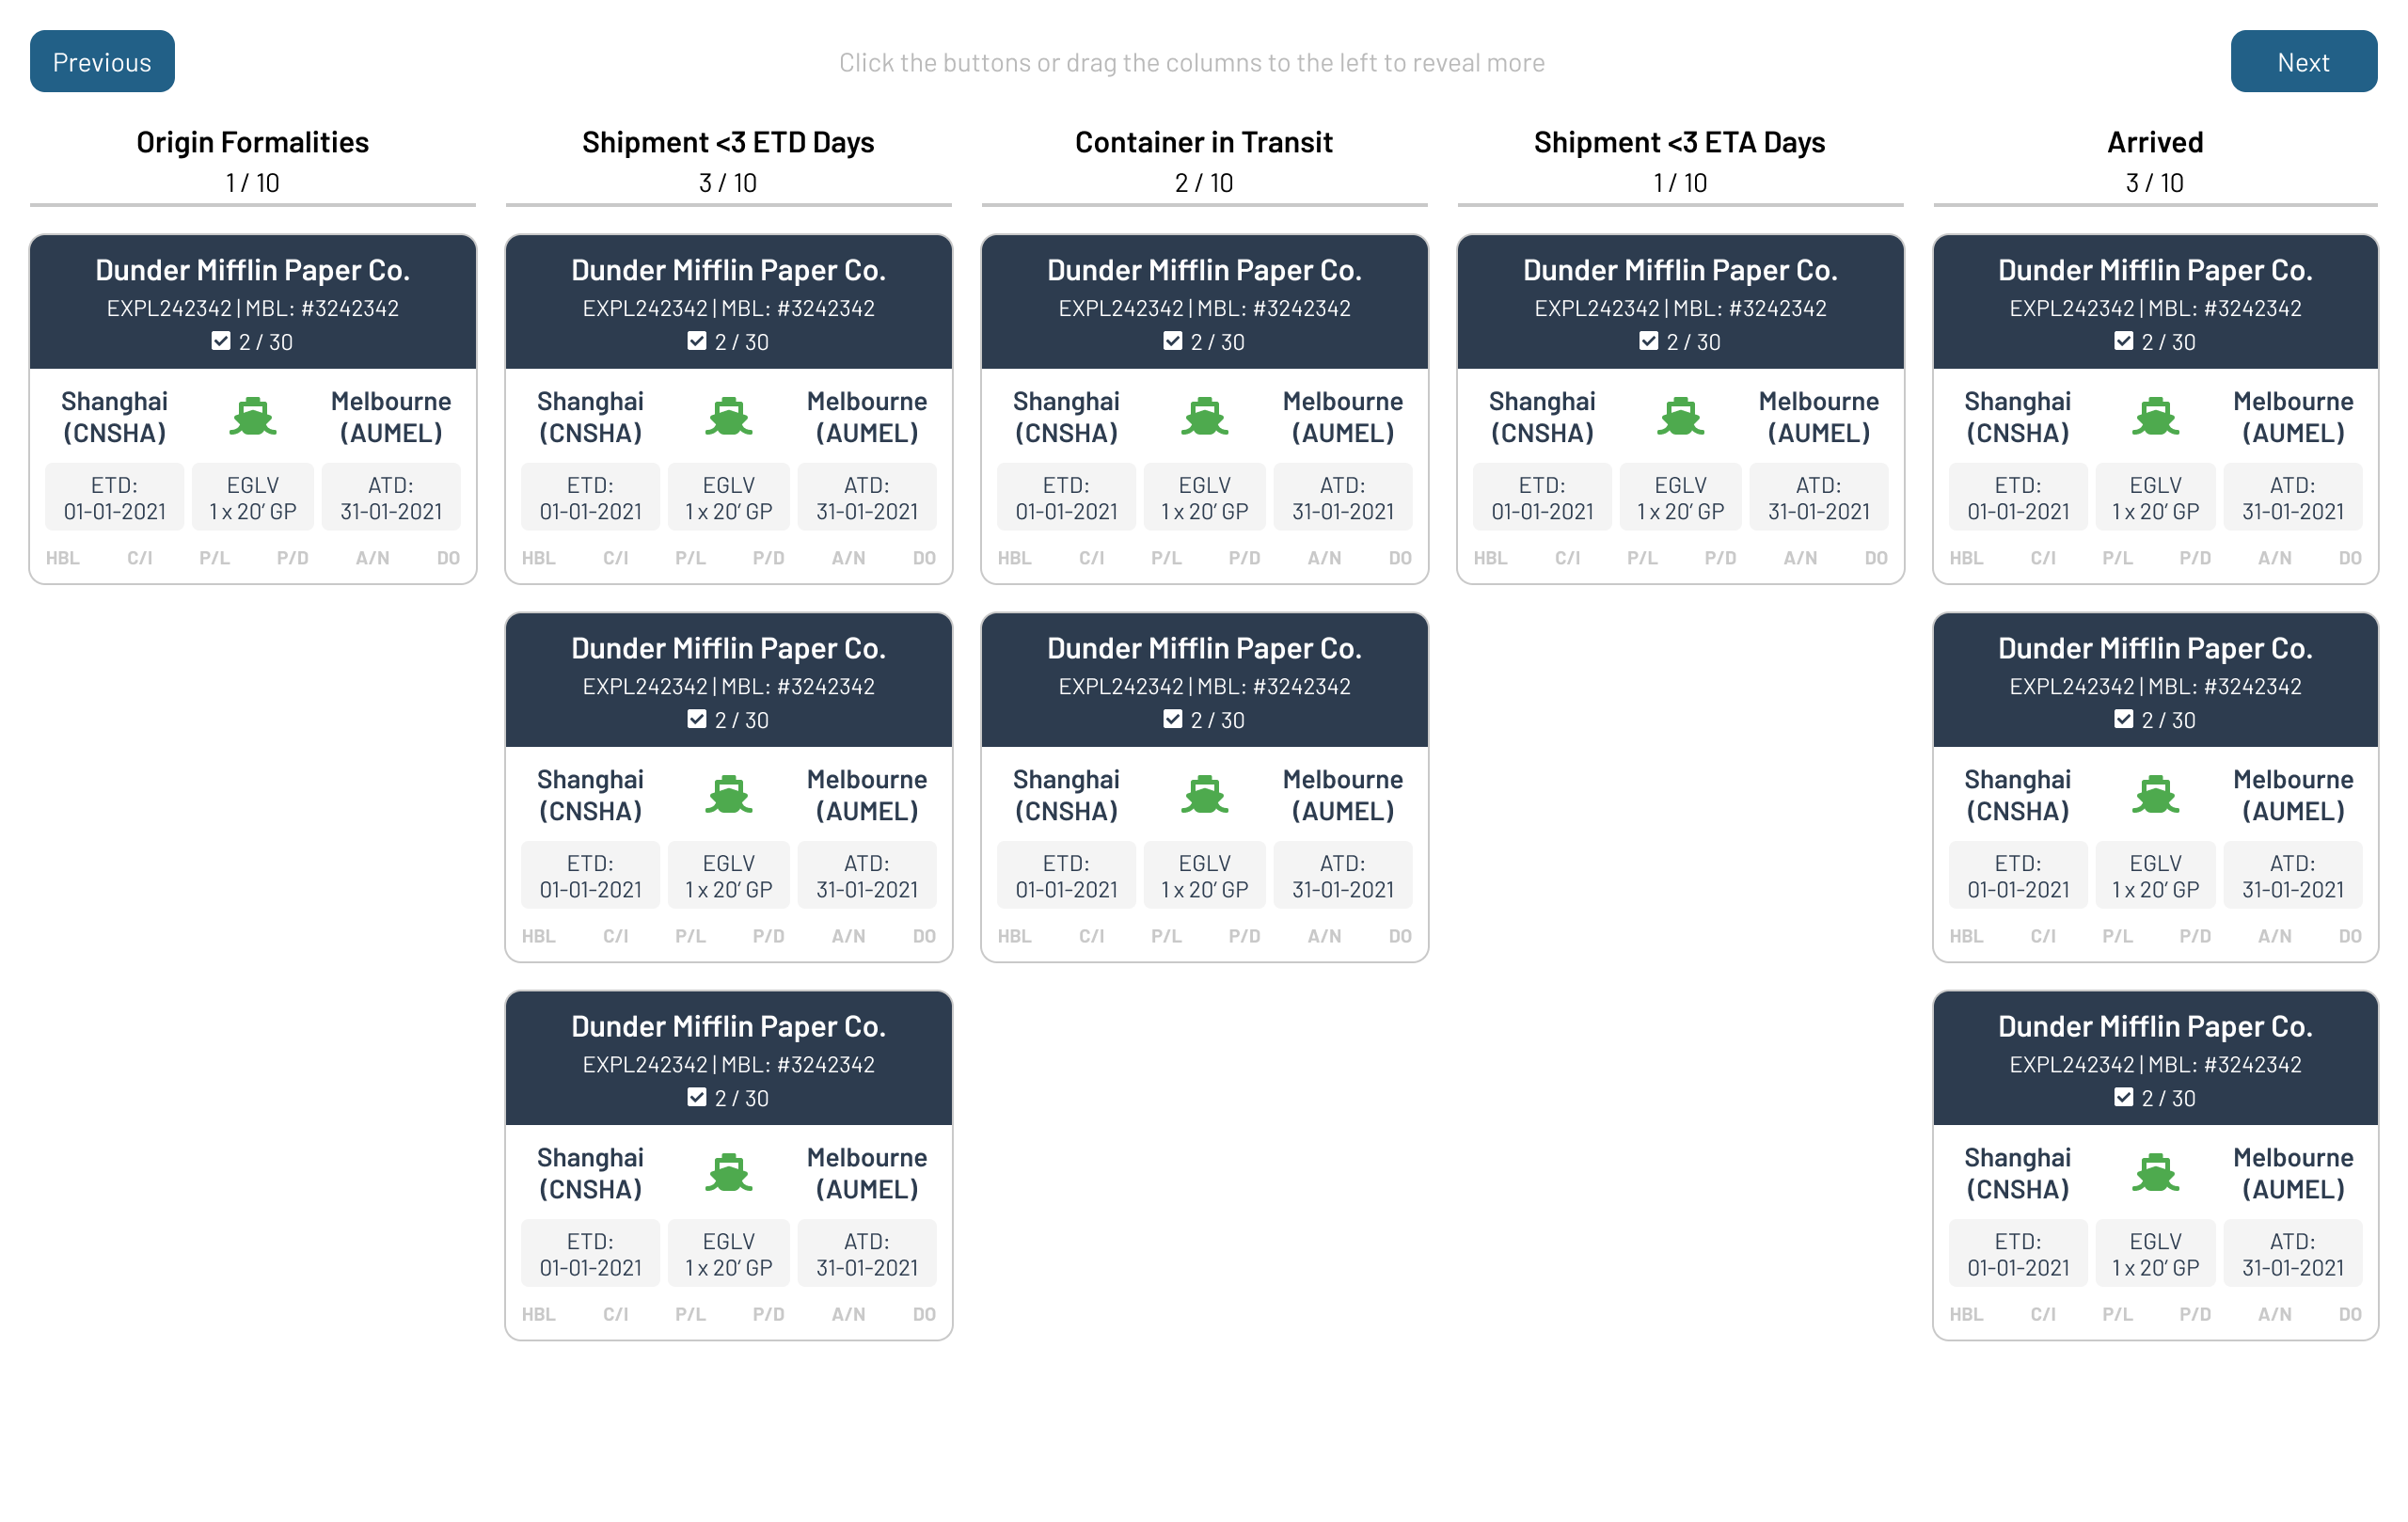Toggle task checkbox in Origin Formalities card header
Image resolution: width=2408 pixels, height=1522 pixels.
click(221, 341)
